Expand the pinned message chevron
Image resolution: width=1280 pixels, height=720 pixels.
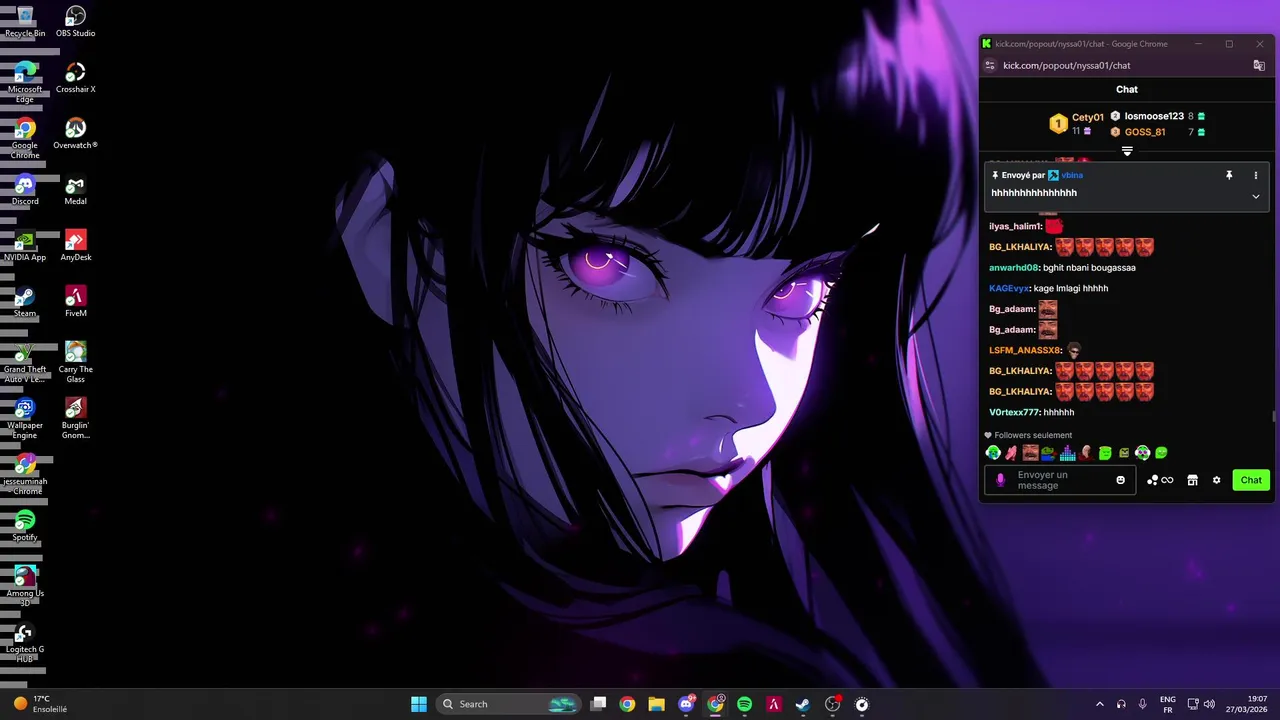(x=1256, y=196)
